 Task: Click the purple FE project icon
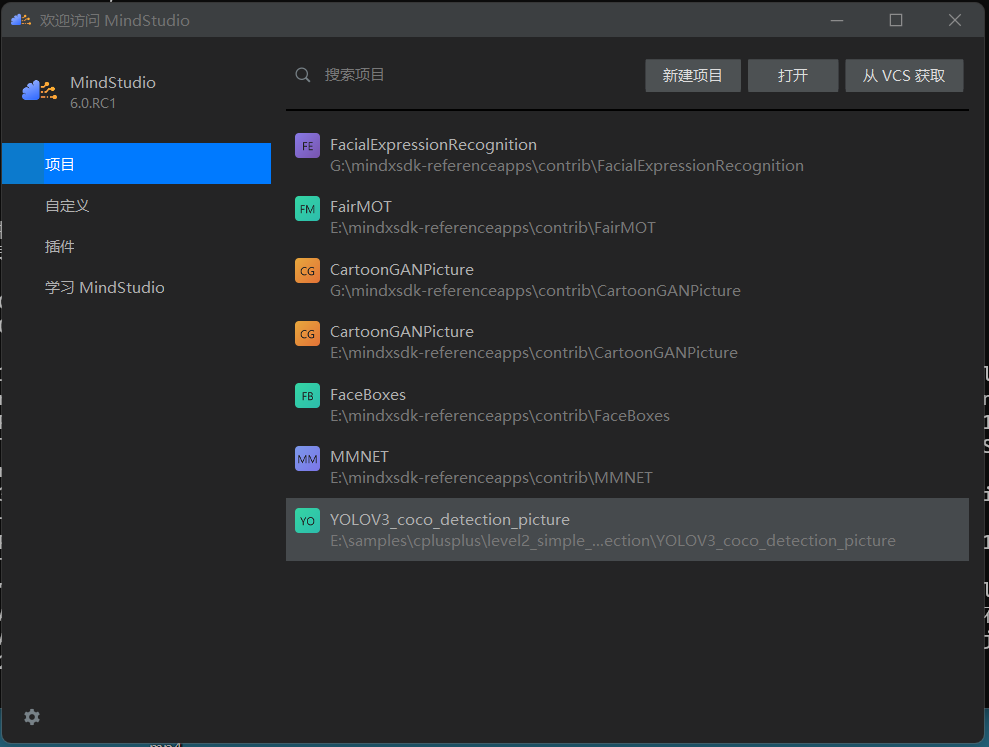point(307,145)
